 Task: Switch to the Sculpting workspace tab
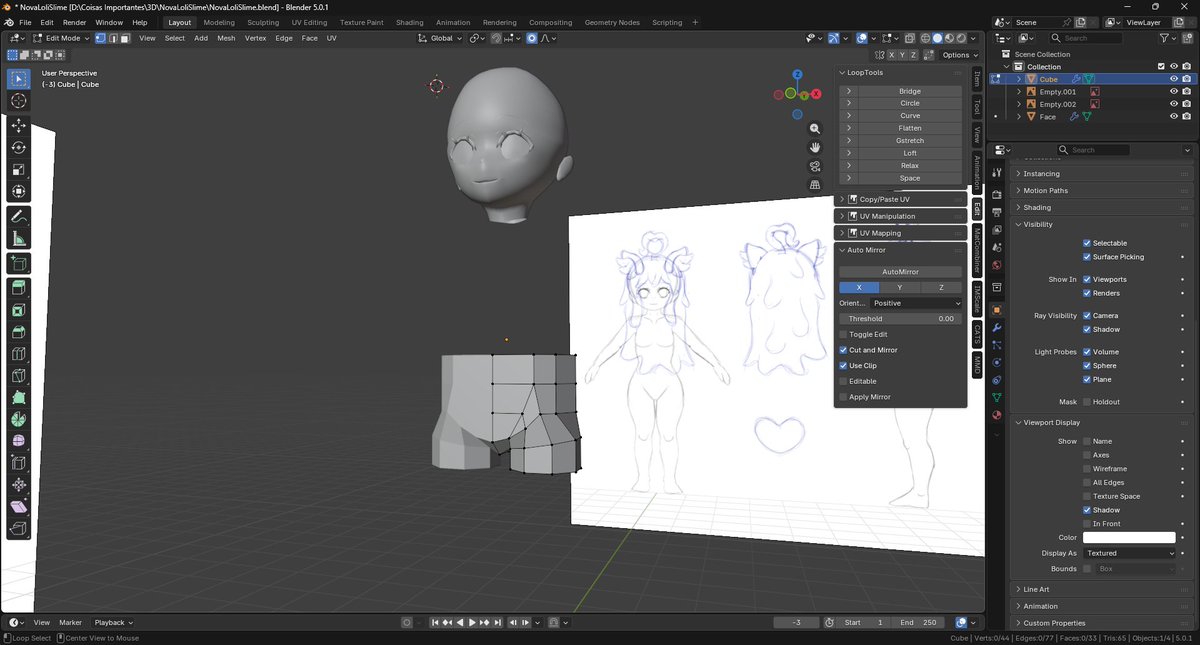(263, 22)
